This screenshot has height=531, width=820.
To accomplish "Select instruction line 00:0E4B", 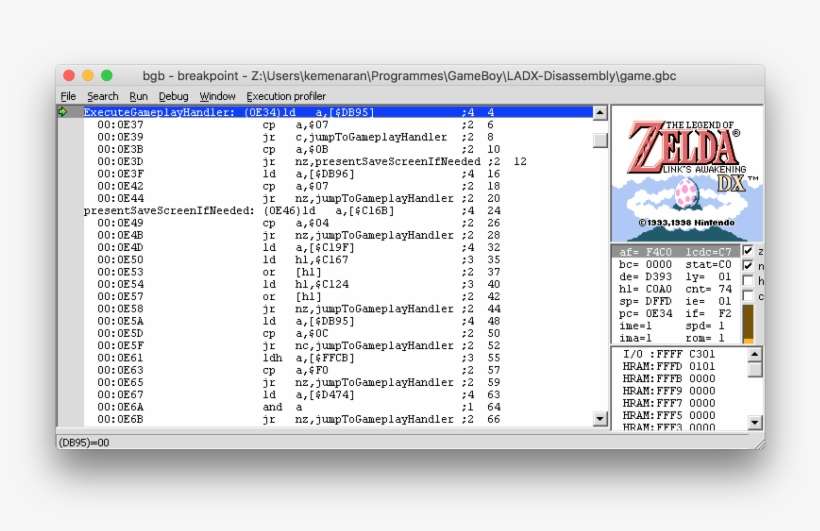I will tap(338, 235).
